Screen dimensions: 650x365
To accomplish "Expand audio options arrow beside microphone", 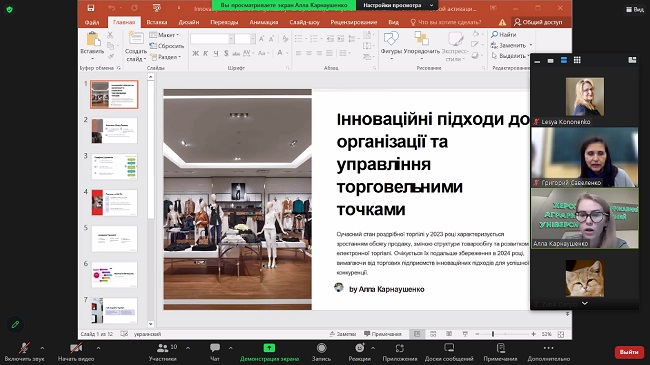I will [42, 348].
